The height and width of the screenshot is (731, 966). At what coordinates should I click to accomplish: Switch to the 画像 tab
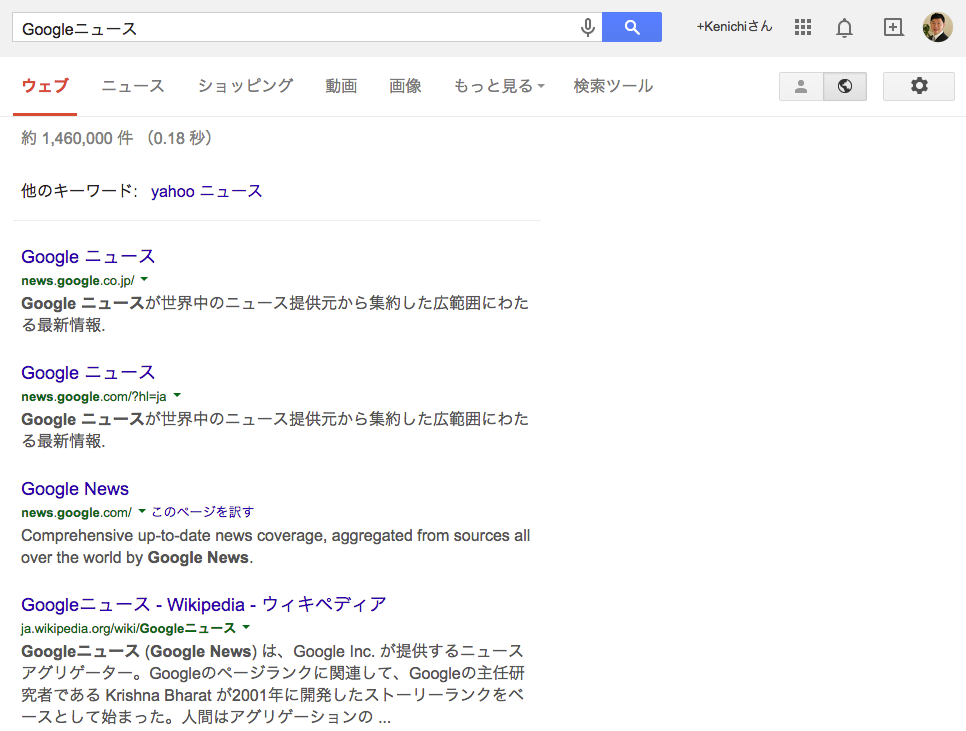tap(405, 86)
